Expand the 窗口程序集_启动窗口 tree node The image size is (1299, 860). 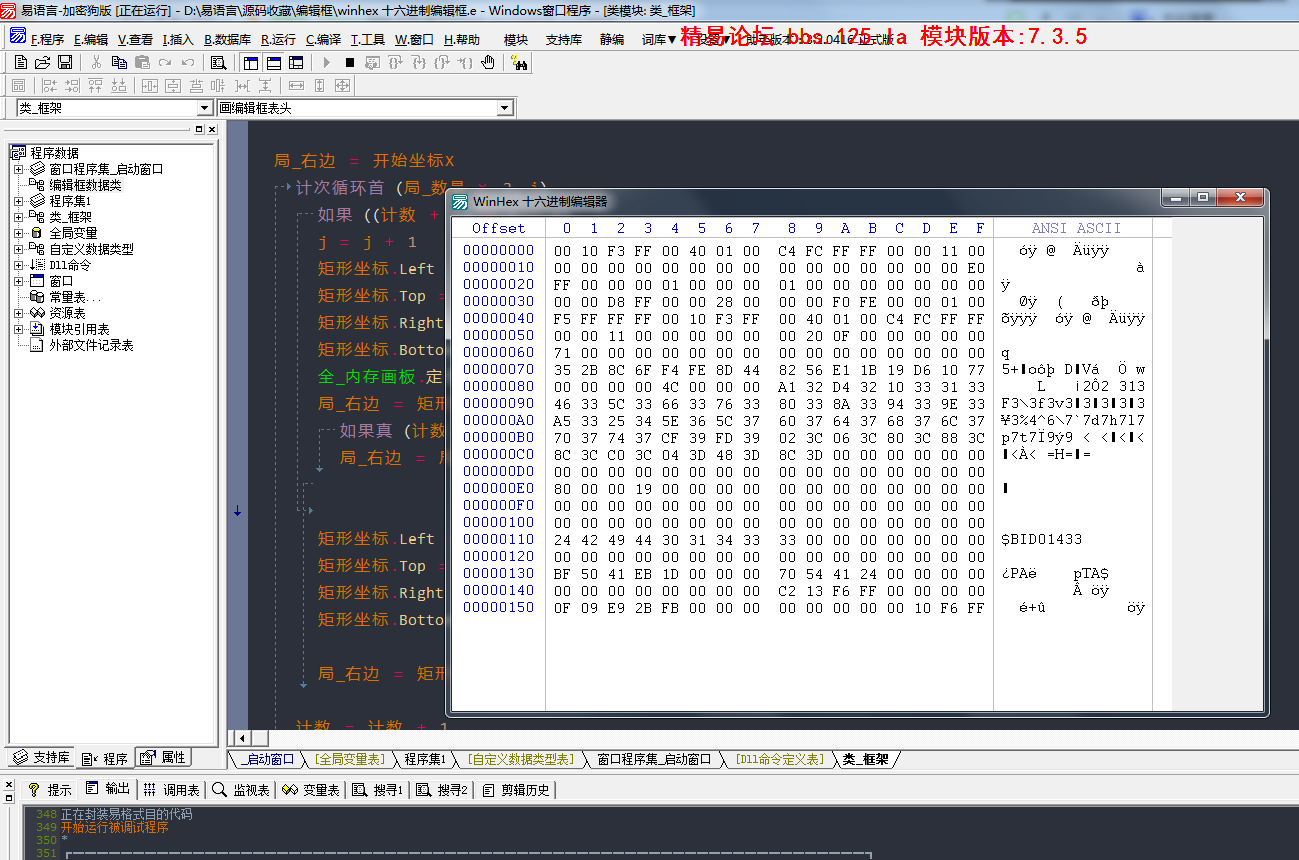(19, 169)
